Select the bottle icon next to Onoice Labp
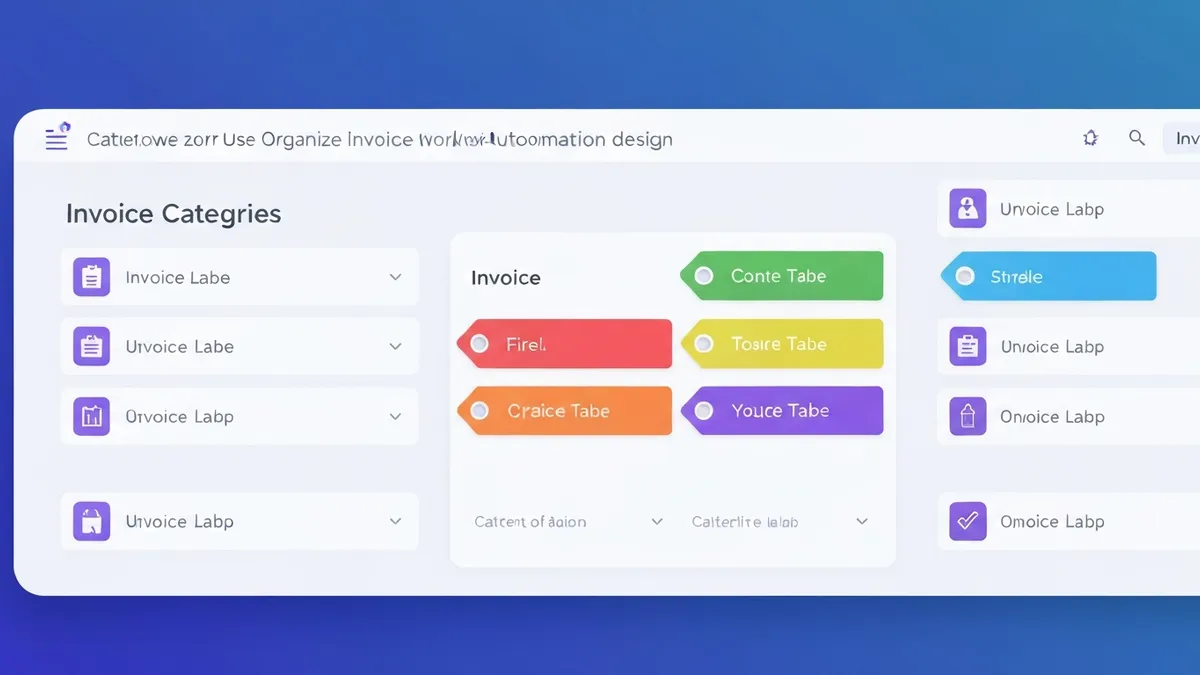Image resolution: width=1200 pixels, height=675 pixels. [x=967, y=416]
